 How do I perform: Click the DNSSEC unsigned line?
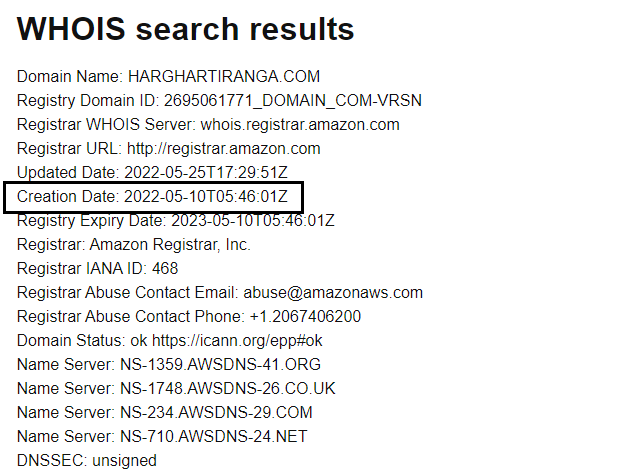coord(87,461)
